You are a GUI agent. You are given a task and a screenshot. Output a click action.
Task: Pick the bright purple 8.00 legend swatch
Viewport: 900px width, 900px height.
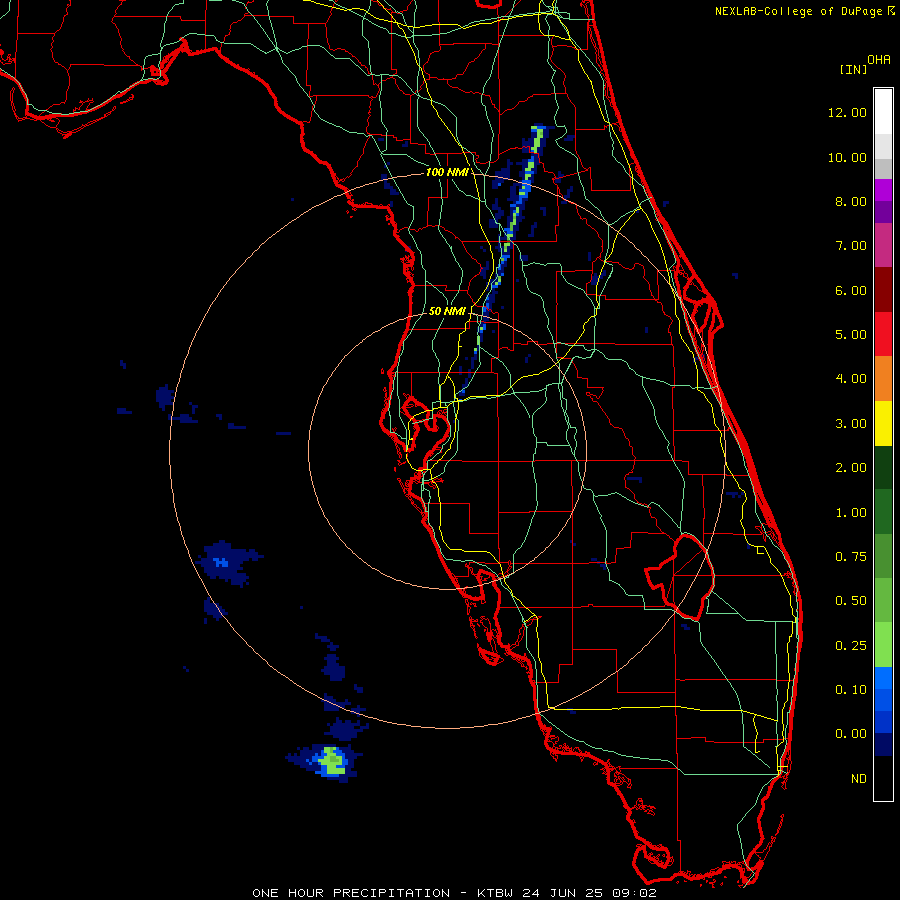tap(883, 190)
